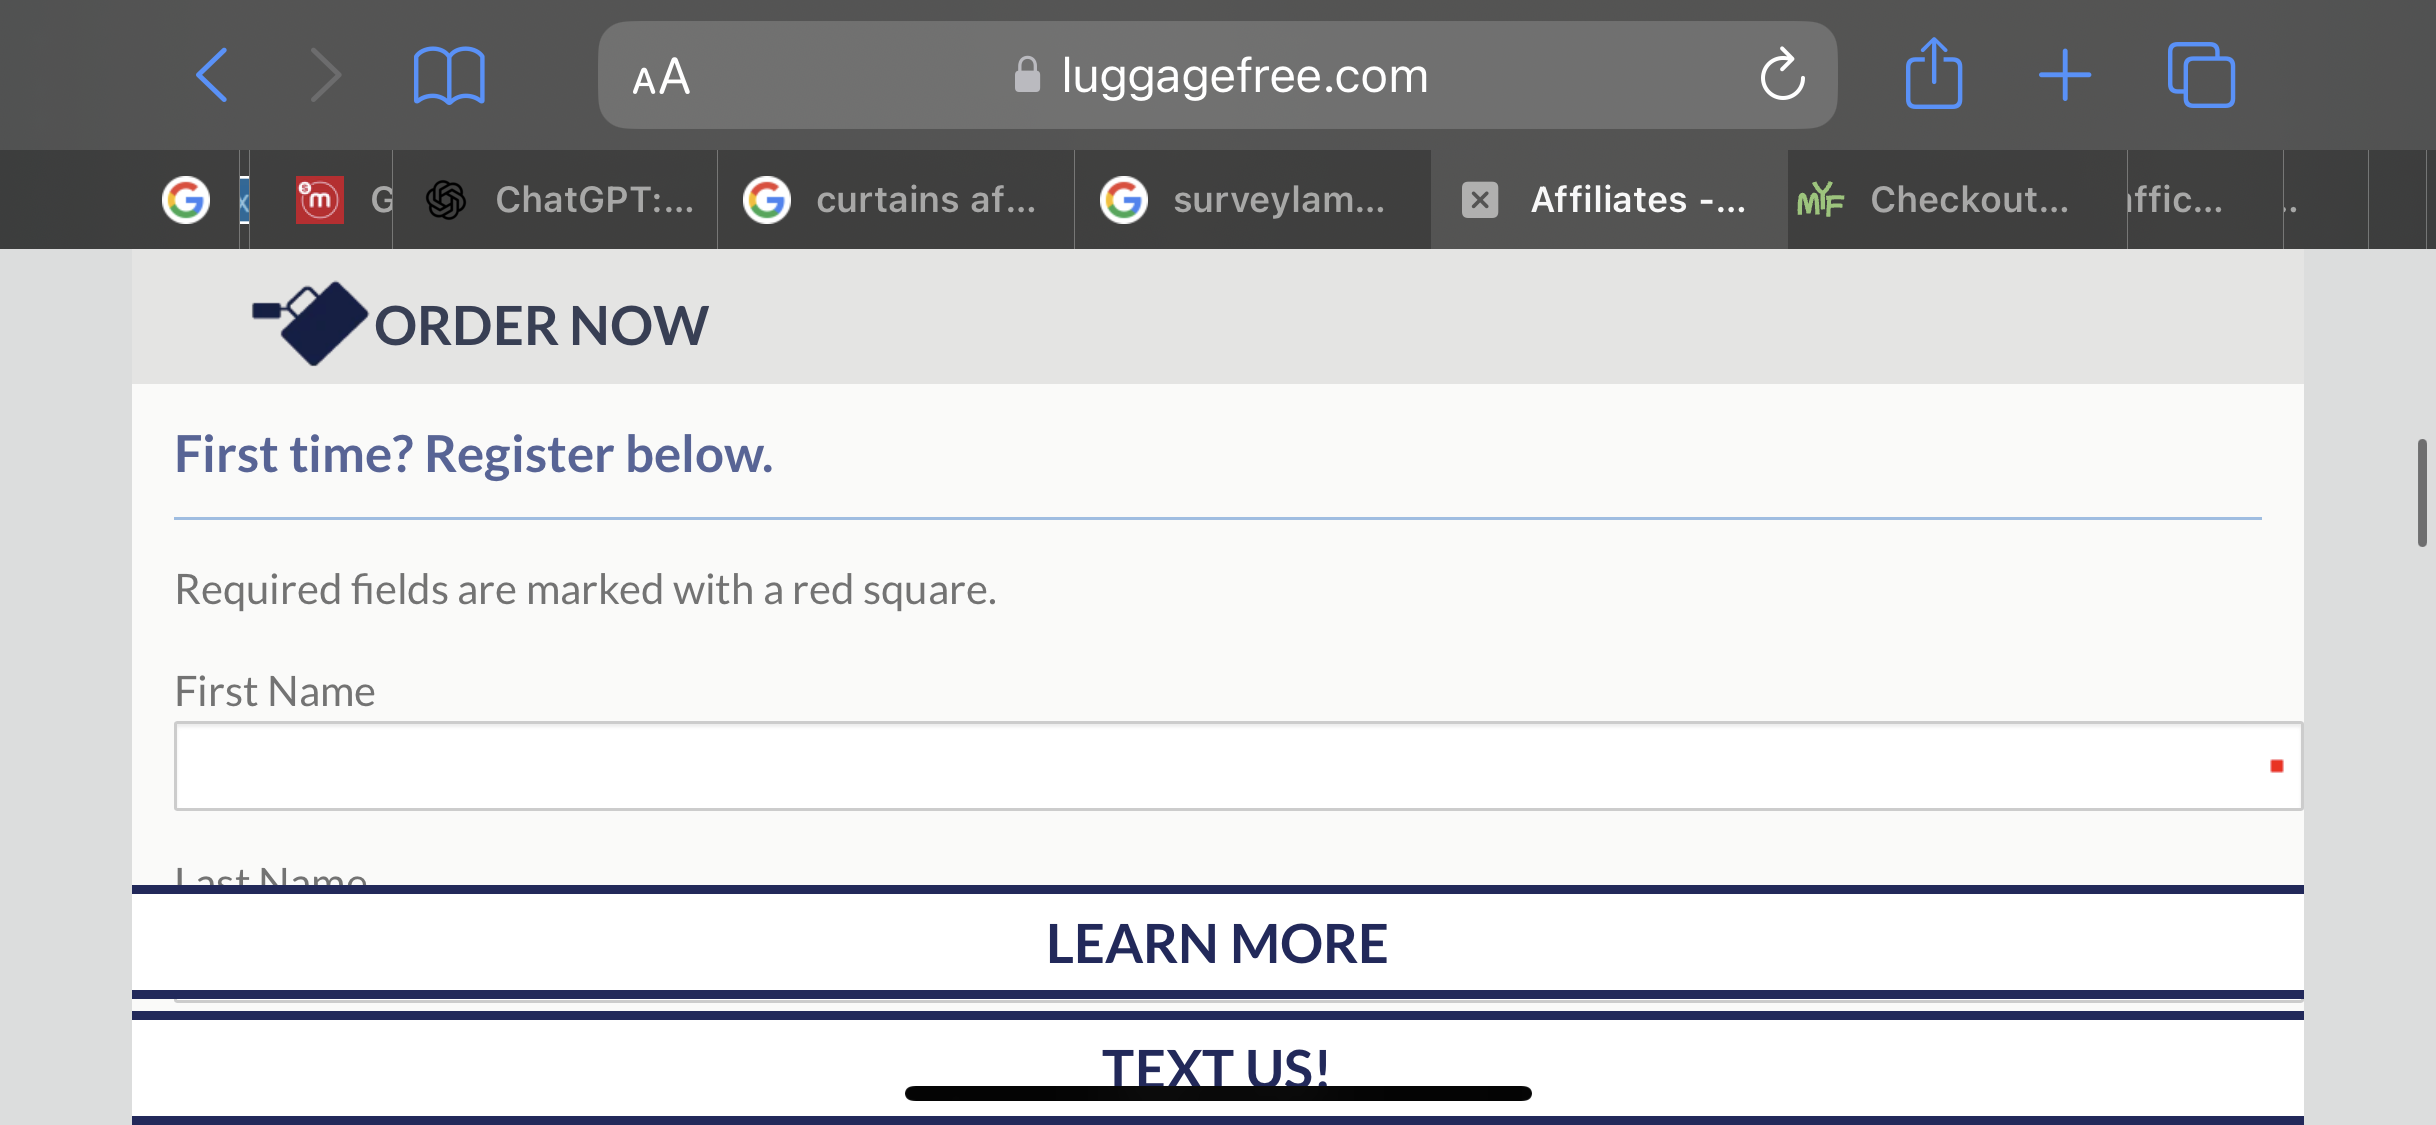Open the share sheet icon
The height and width of the screenshot is (1125, 2436).
tap(1934, 73)
